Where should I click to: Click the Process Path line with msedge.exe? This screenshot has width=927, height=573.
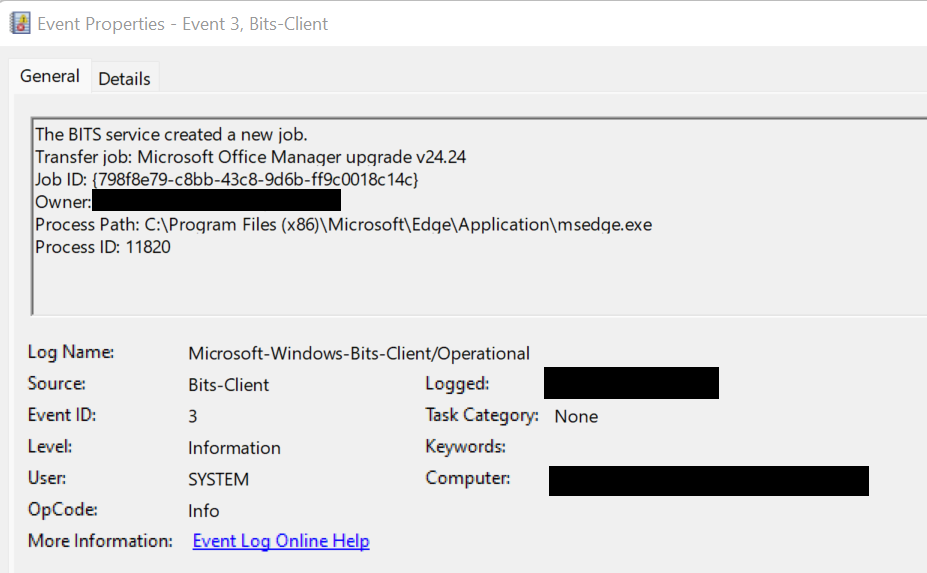click(343, 225)
